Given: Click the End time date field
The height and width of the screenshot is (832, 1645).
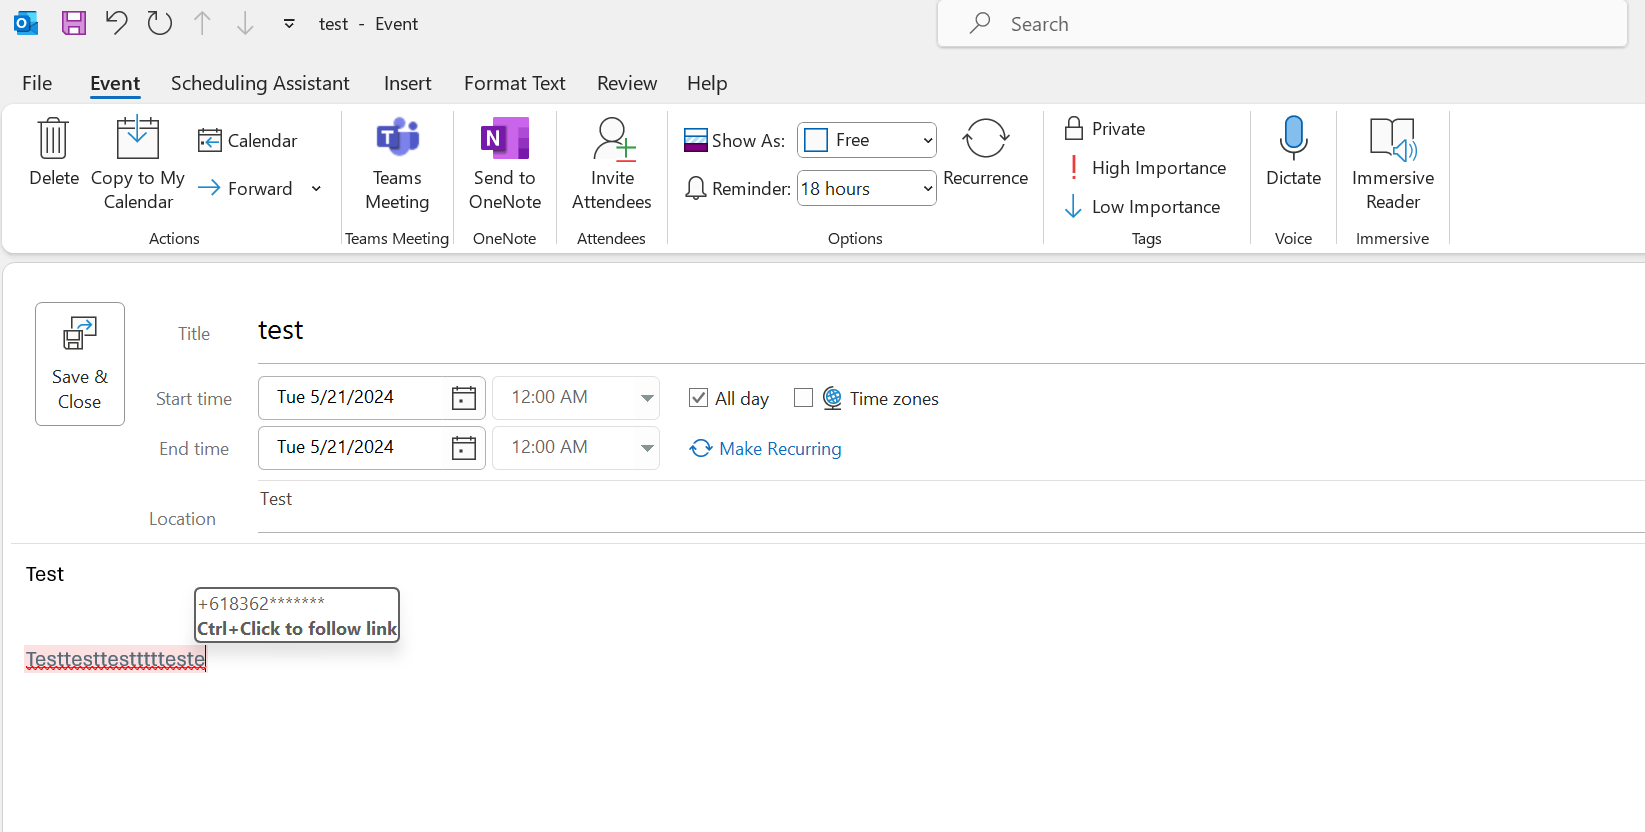Looking at the screenshot, I should [351, 448].
